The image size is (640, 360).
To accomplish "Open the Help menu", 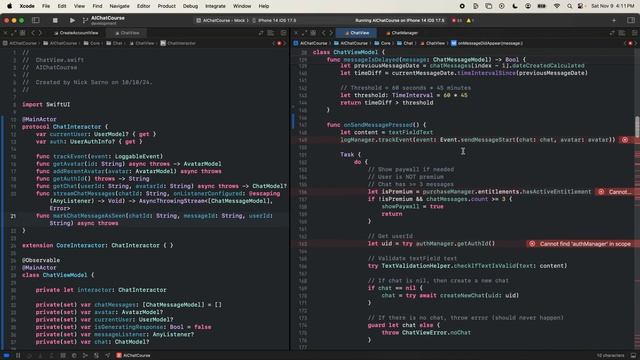I will click(264, 6).
